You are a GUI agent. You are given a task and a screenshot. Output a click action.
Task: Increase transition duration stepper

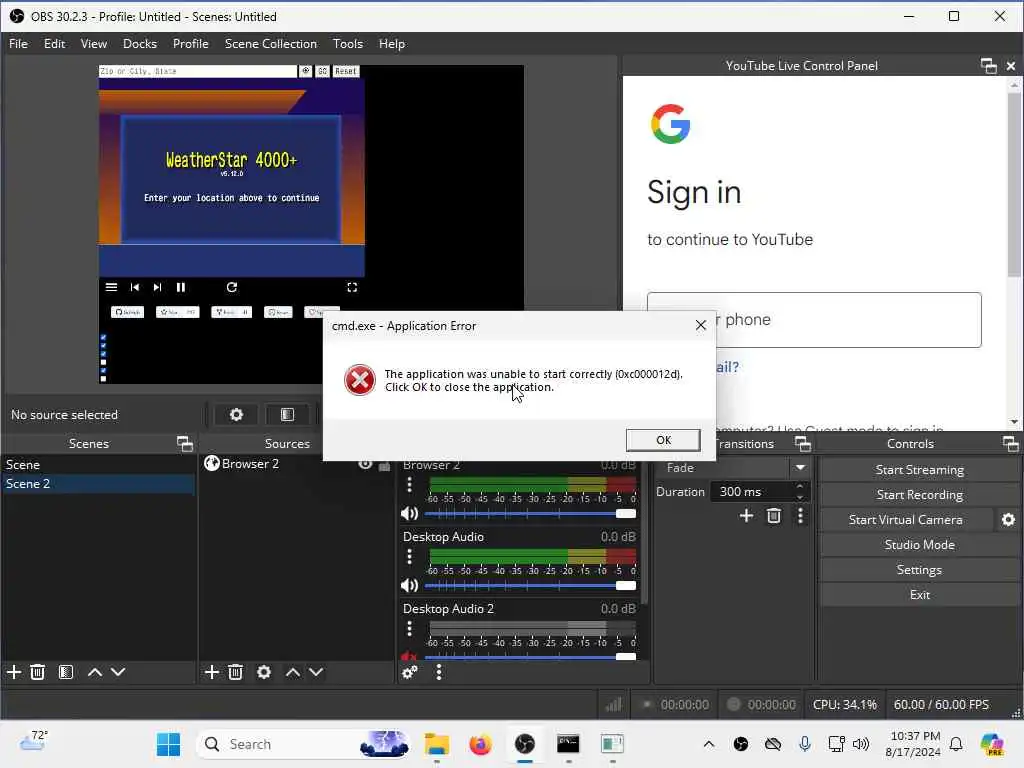tap(800, 487)
